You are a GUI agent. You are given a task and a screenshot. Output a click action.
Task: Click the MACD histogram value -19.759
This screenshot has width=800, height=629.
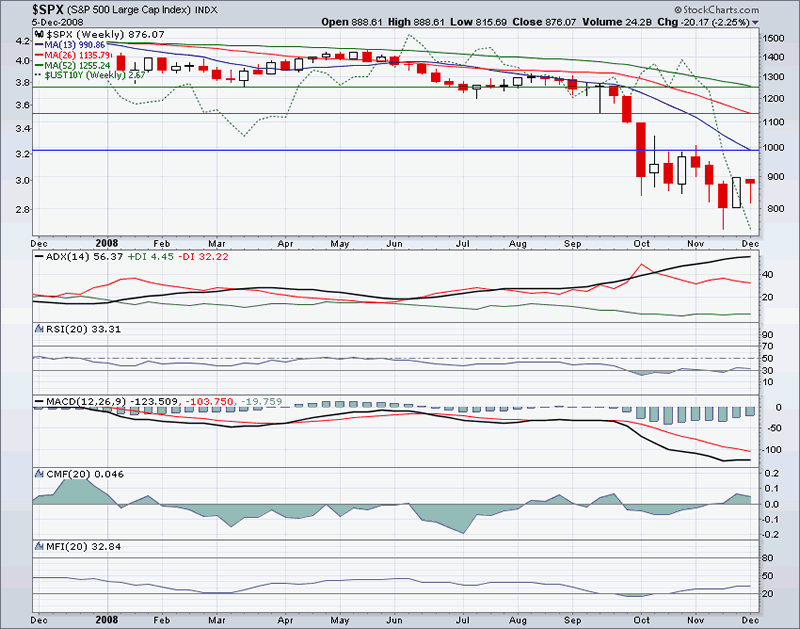pyautogui.click(x=261, y=402)
